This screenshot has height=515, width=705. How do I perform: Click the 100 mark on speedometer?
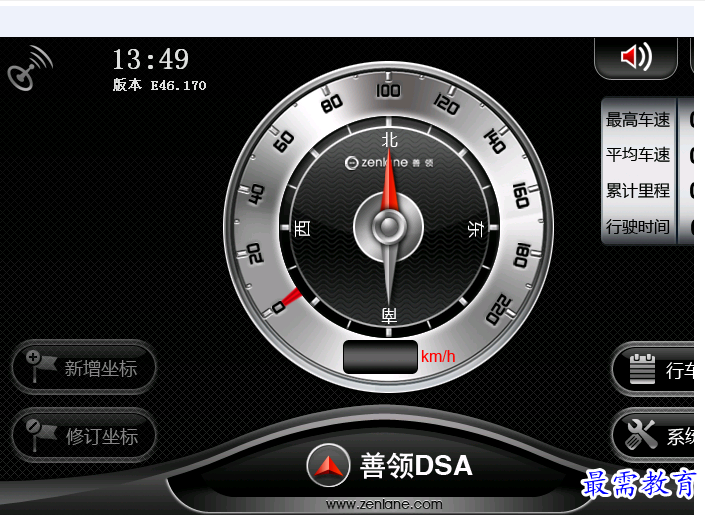(x=388, y=90)
